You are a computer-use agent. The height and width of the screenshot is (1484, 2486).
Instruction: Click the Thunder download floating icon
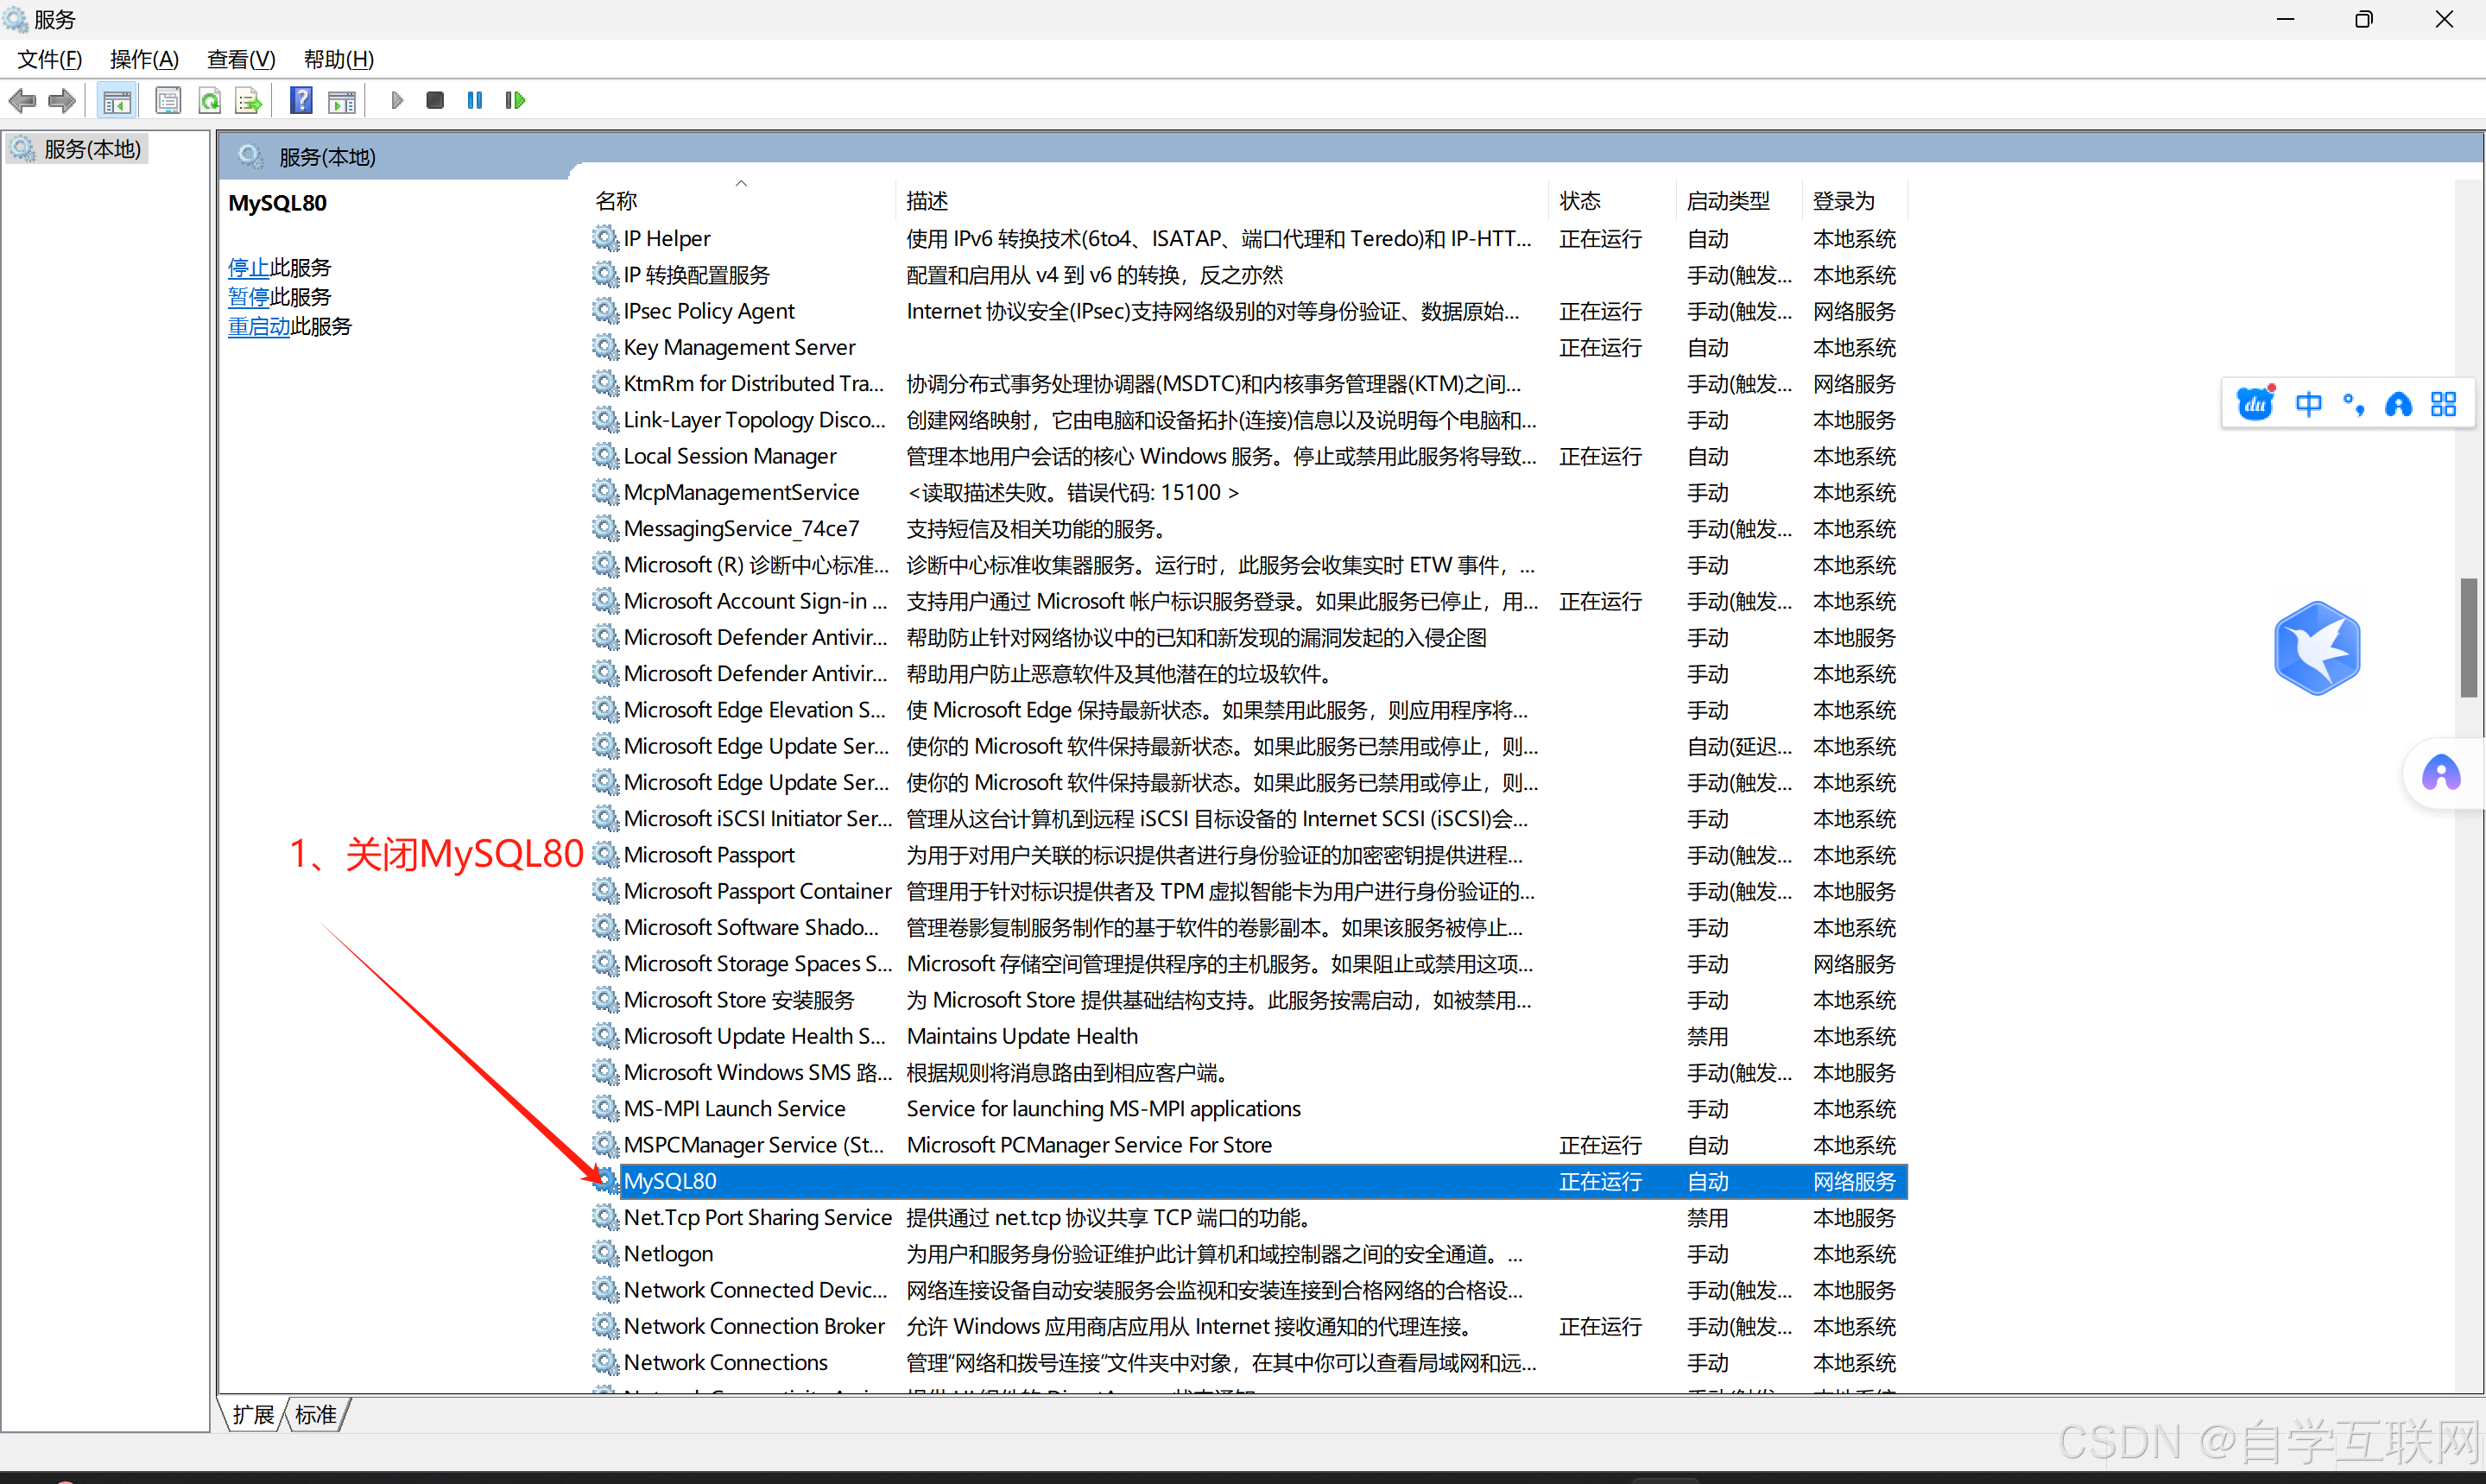click(2318, 647)
